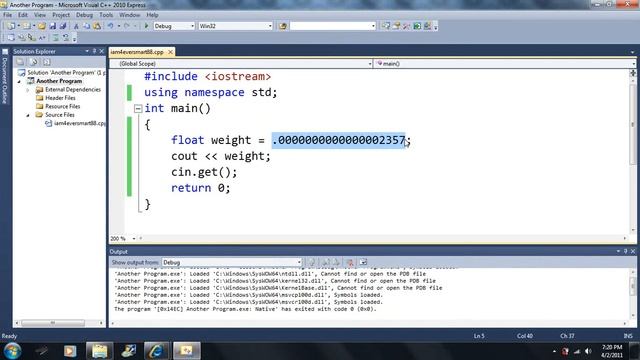Click the clock showing 7:20 PM
This screenshot has width=640, height=360.
point(612,347)
